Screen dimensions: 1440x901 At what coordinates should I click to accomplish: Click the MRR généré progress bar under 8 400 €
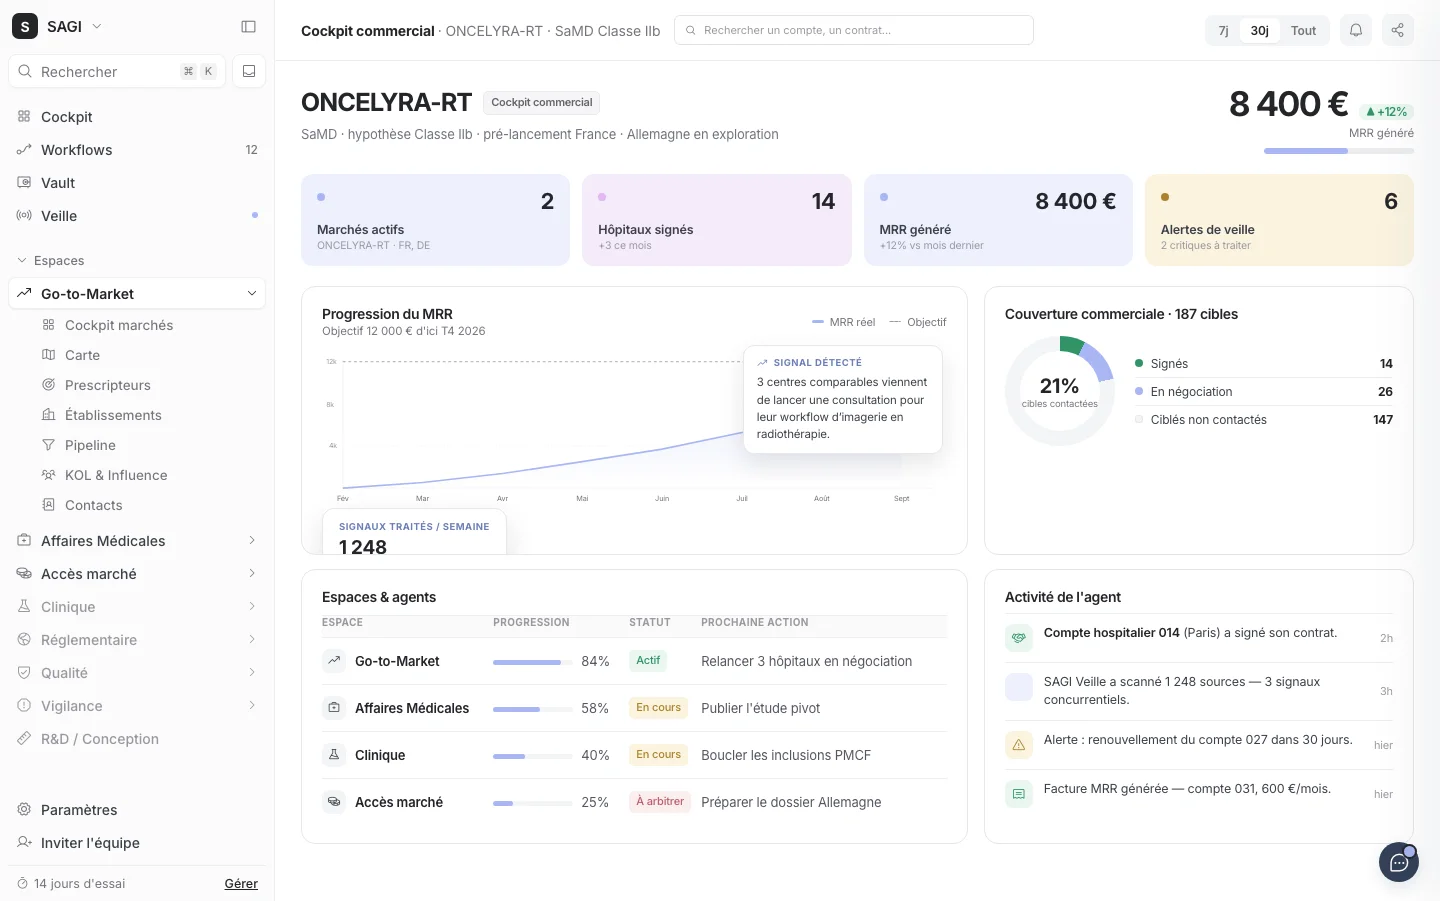click(1339, 151)
